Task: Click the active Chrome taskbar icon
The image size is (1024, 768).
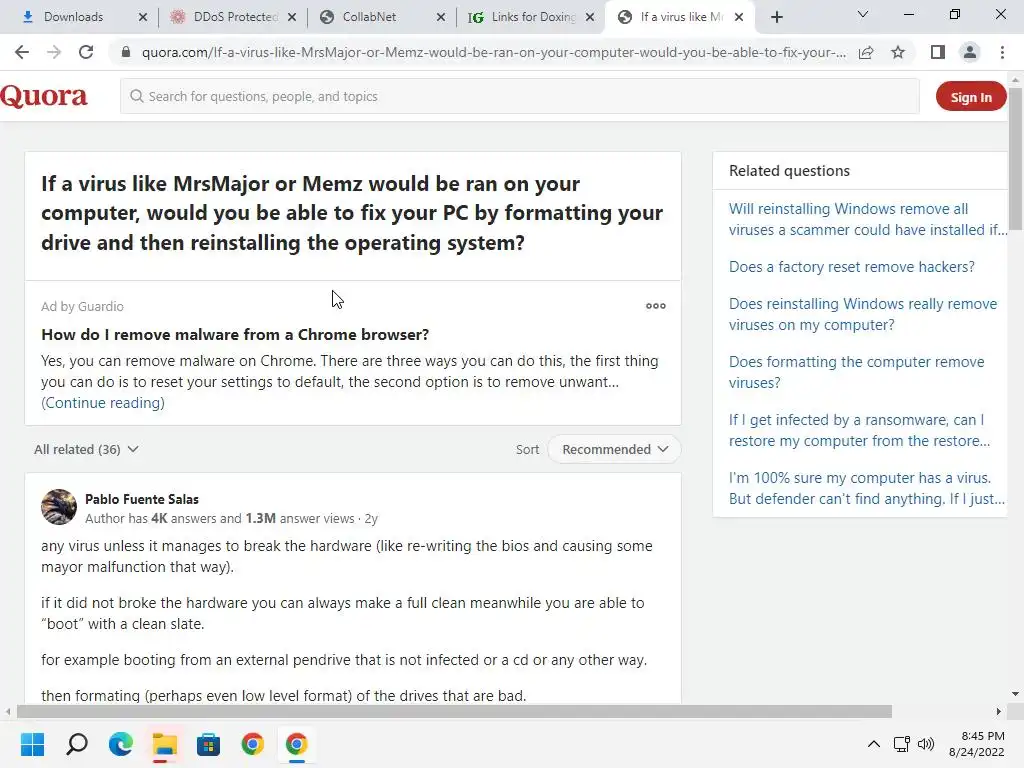Action: point(296,744)
